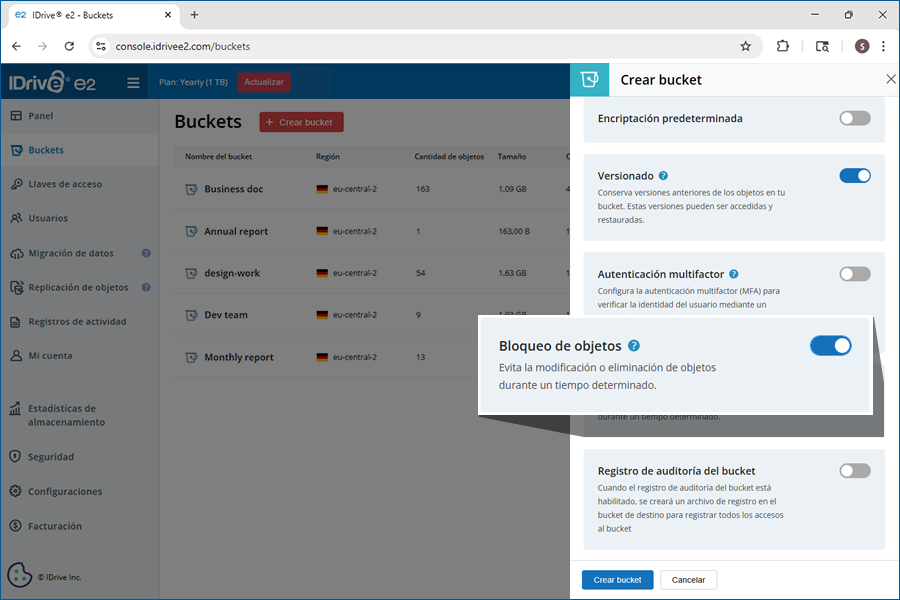900x600 pixels.
Task: Disable the Bloqueo de objetos switch
Action: pyautogui.click(x=830, y=346)
